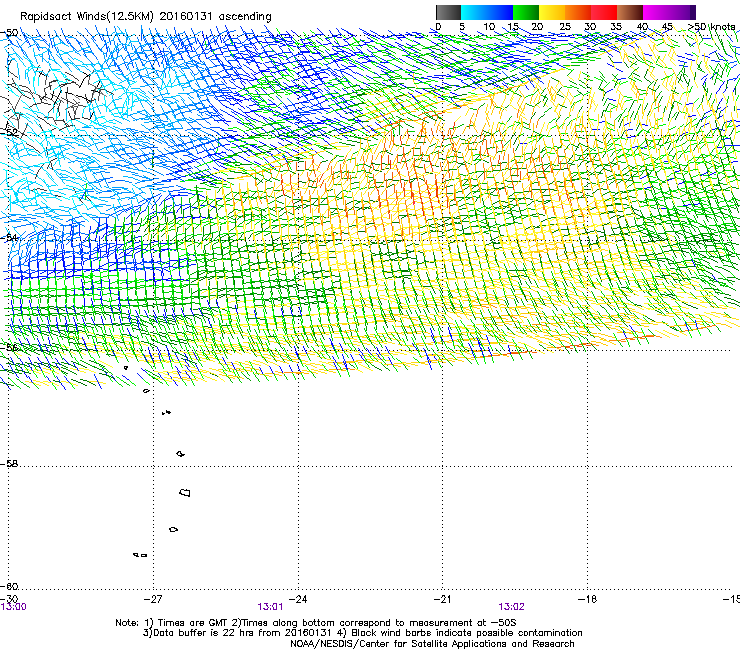This screenshot has height=650, width=740.
Task: Click the legend scale number '25'
Action: click(x=565, y=27)
